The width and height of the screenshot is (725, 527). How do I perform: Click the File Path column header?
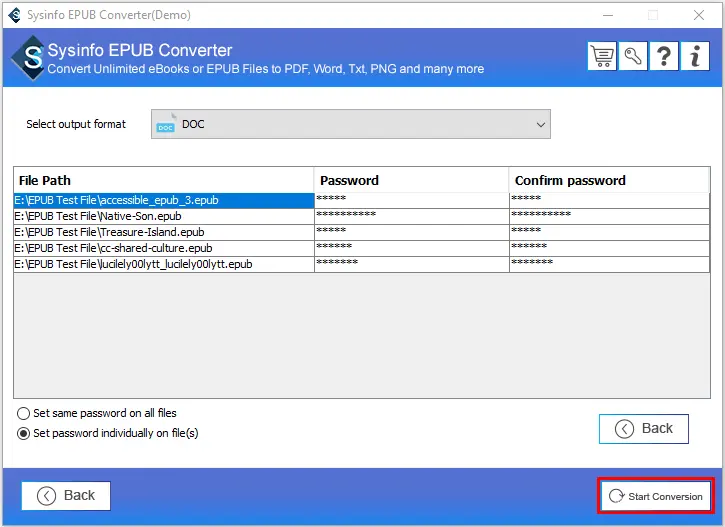click(163, 180)
